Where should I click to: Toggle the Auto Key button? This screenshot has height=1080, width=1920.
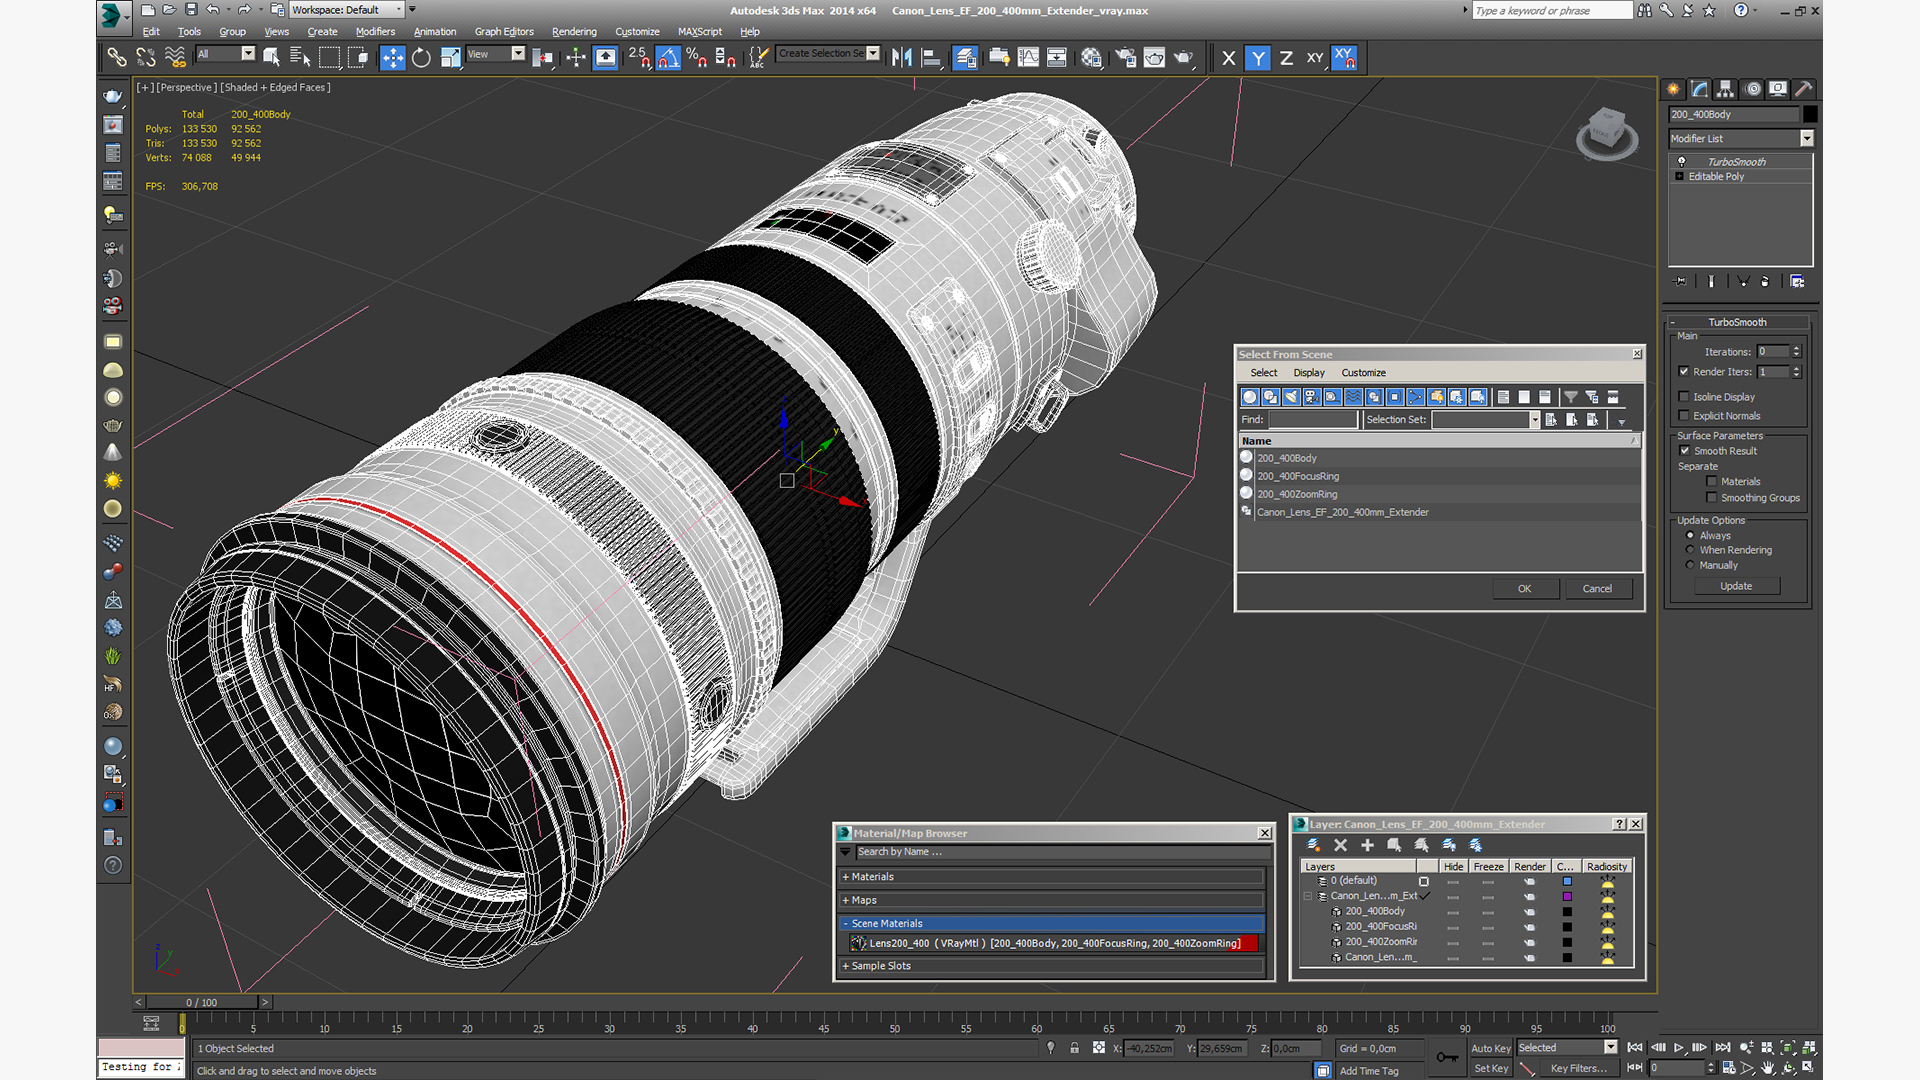[x=1490, y=1048]
